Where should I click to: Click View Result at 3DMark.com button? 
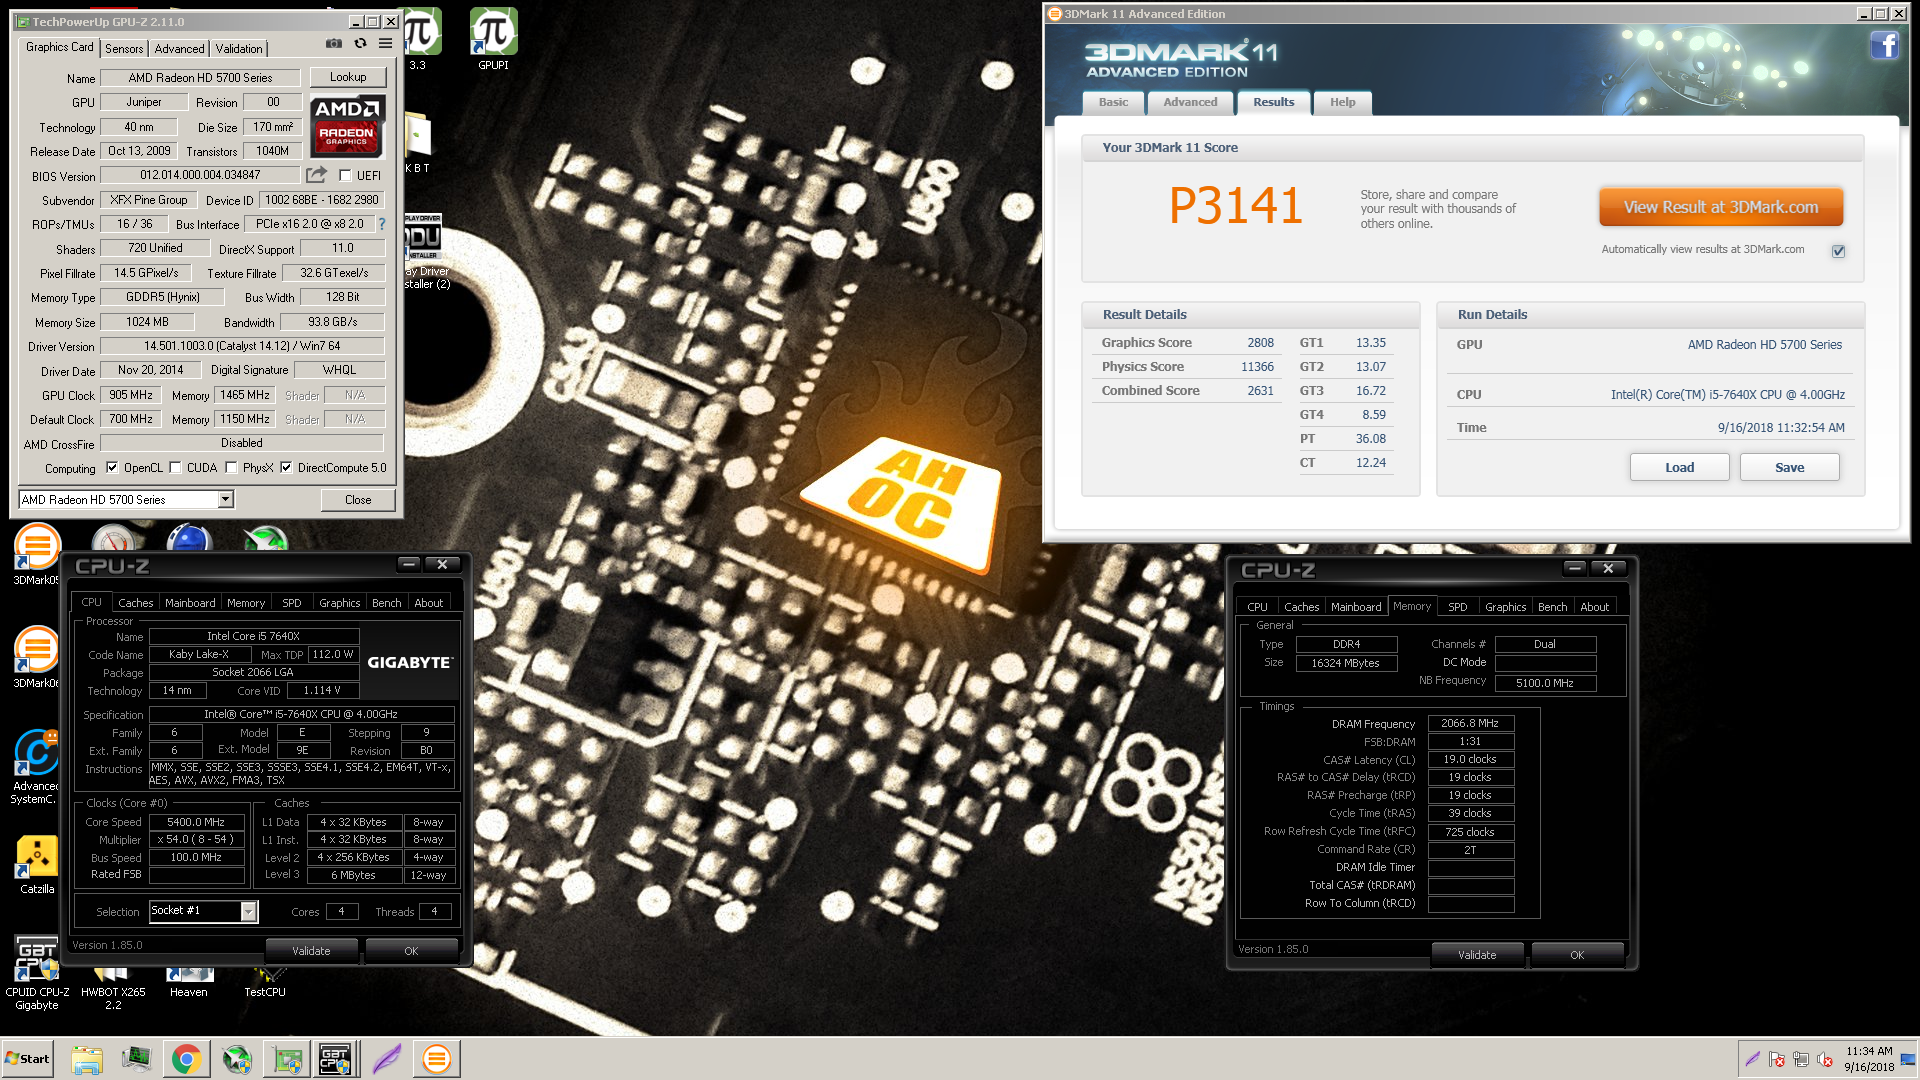coord(1720,207)
